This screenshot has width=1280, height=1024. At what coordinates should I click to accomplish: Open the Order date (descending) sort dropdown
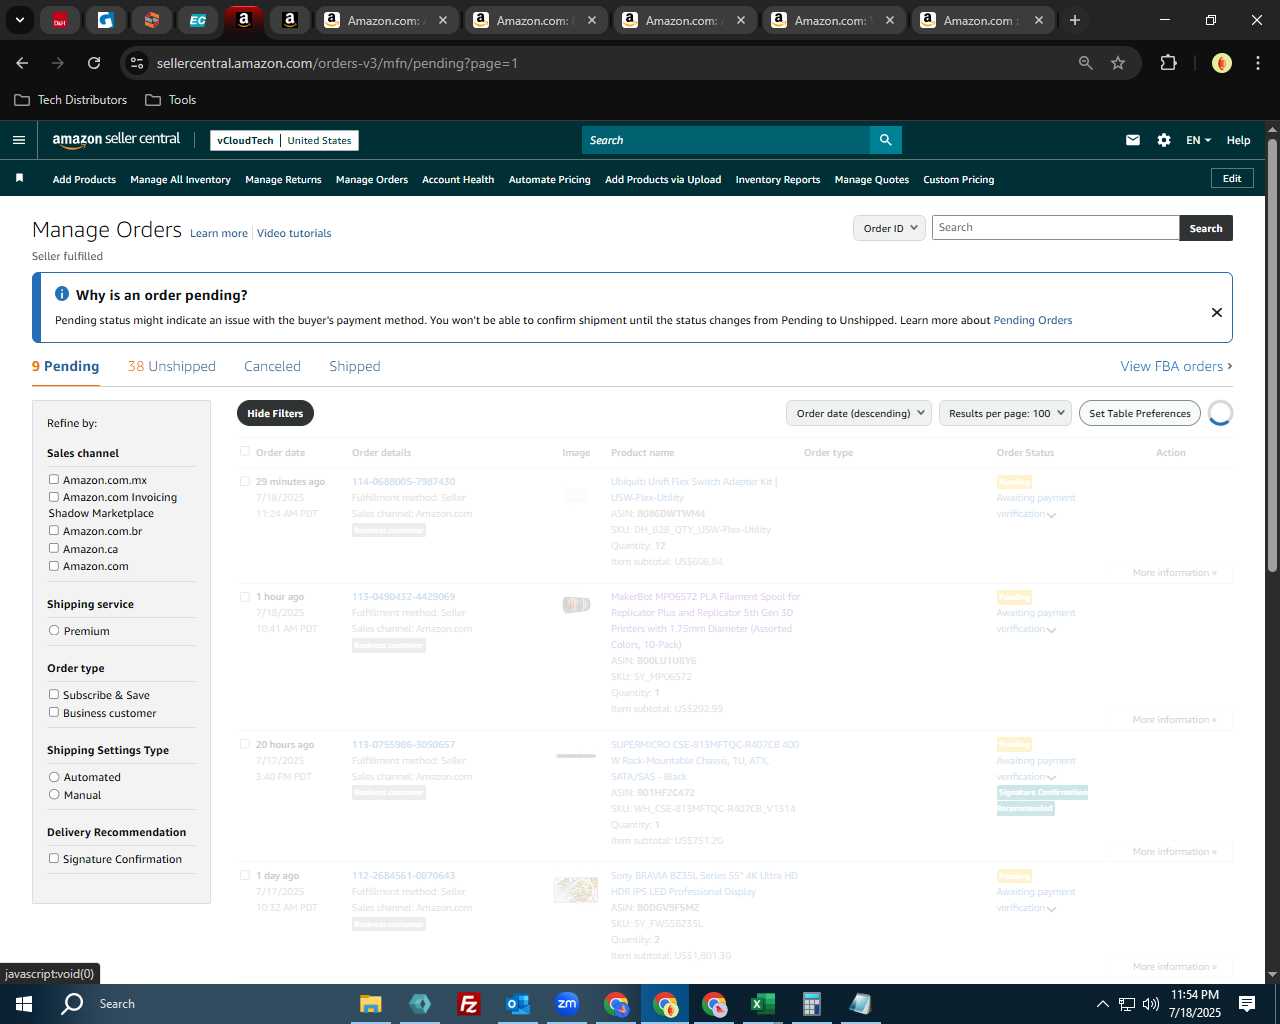click(859, 413)
